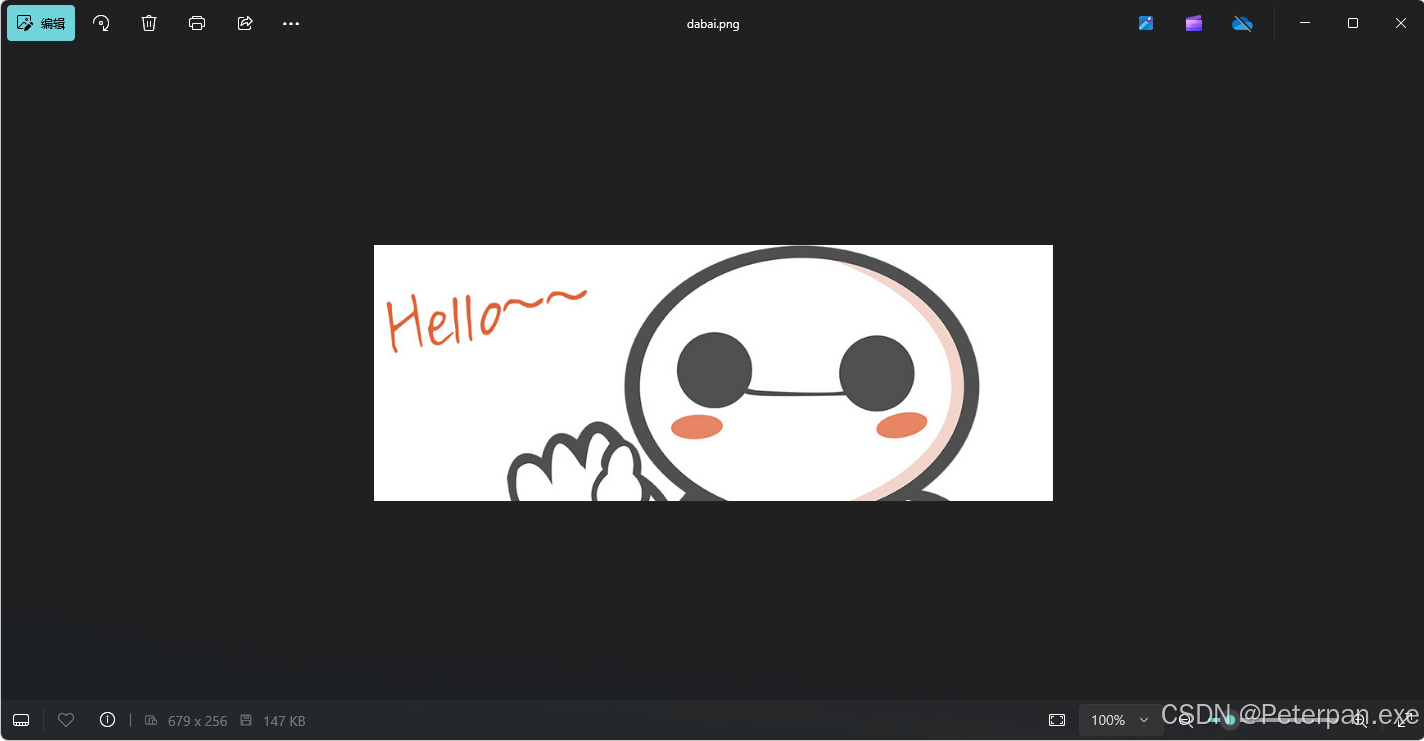Click the 147 KB file size text

[x=284, y=721]
